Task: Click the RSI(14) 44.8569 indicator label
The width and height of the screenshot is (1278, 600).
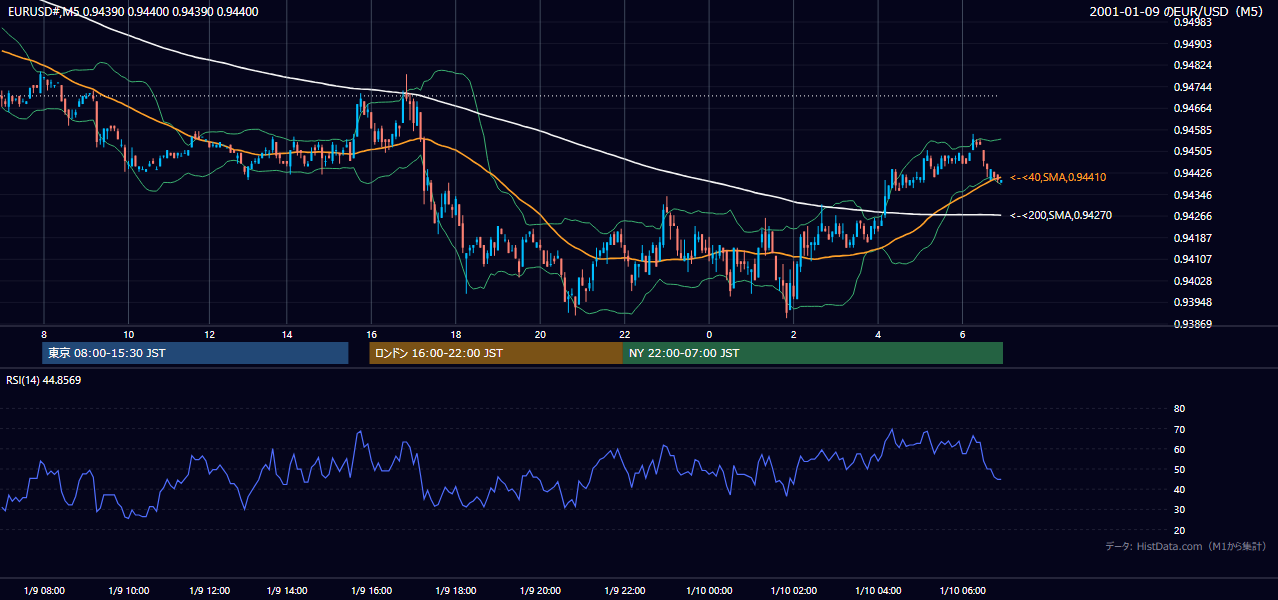Action: 44,380
